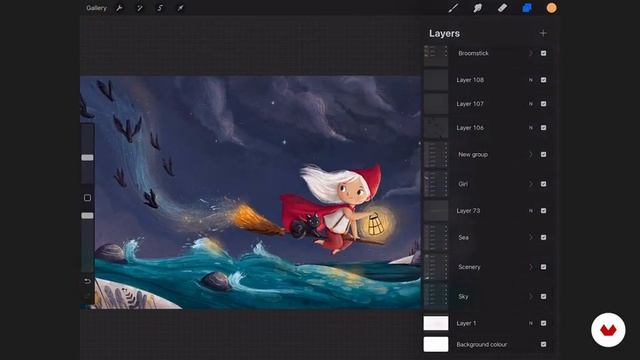Activate the Selection S-shaped tool
Viewport: 640px width, 360px height.
click(x=160, y=8)
